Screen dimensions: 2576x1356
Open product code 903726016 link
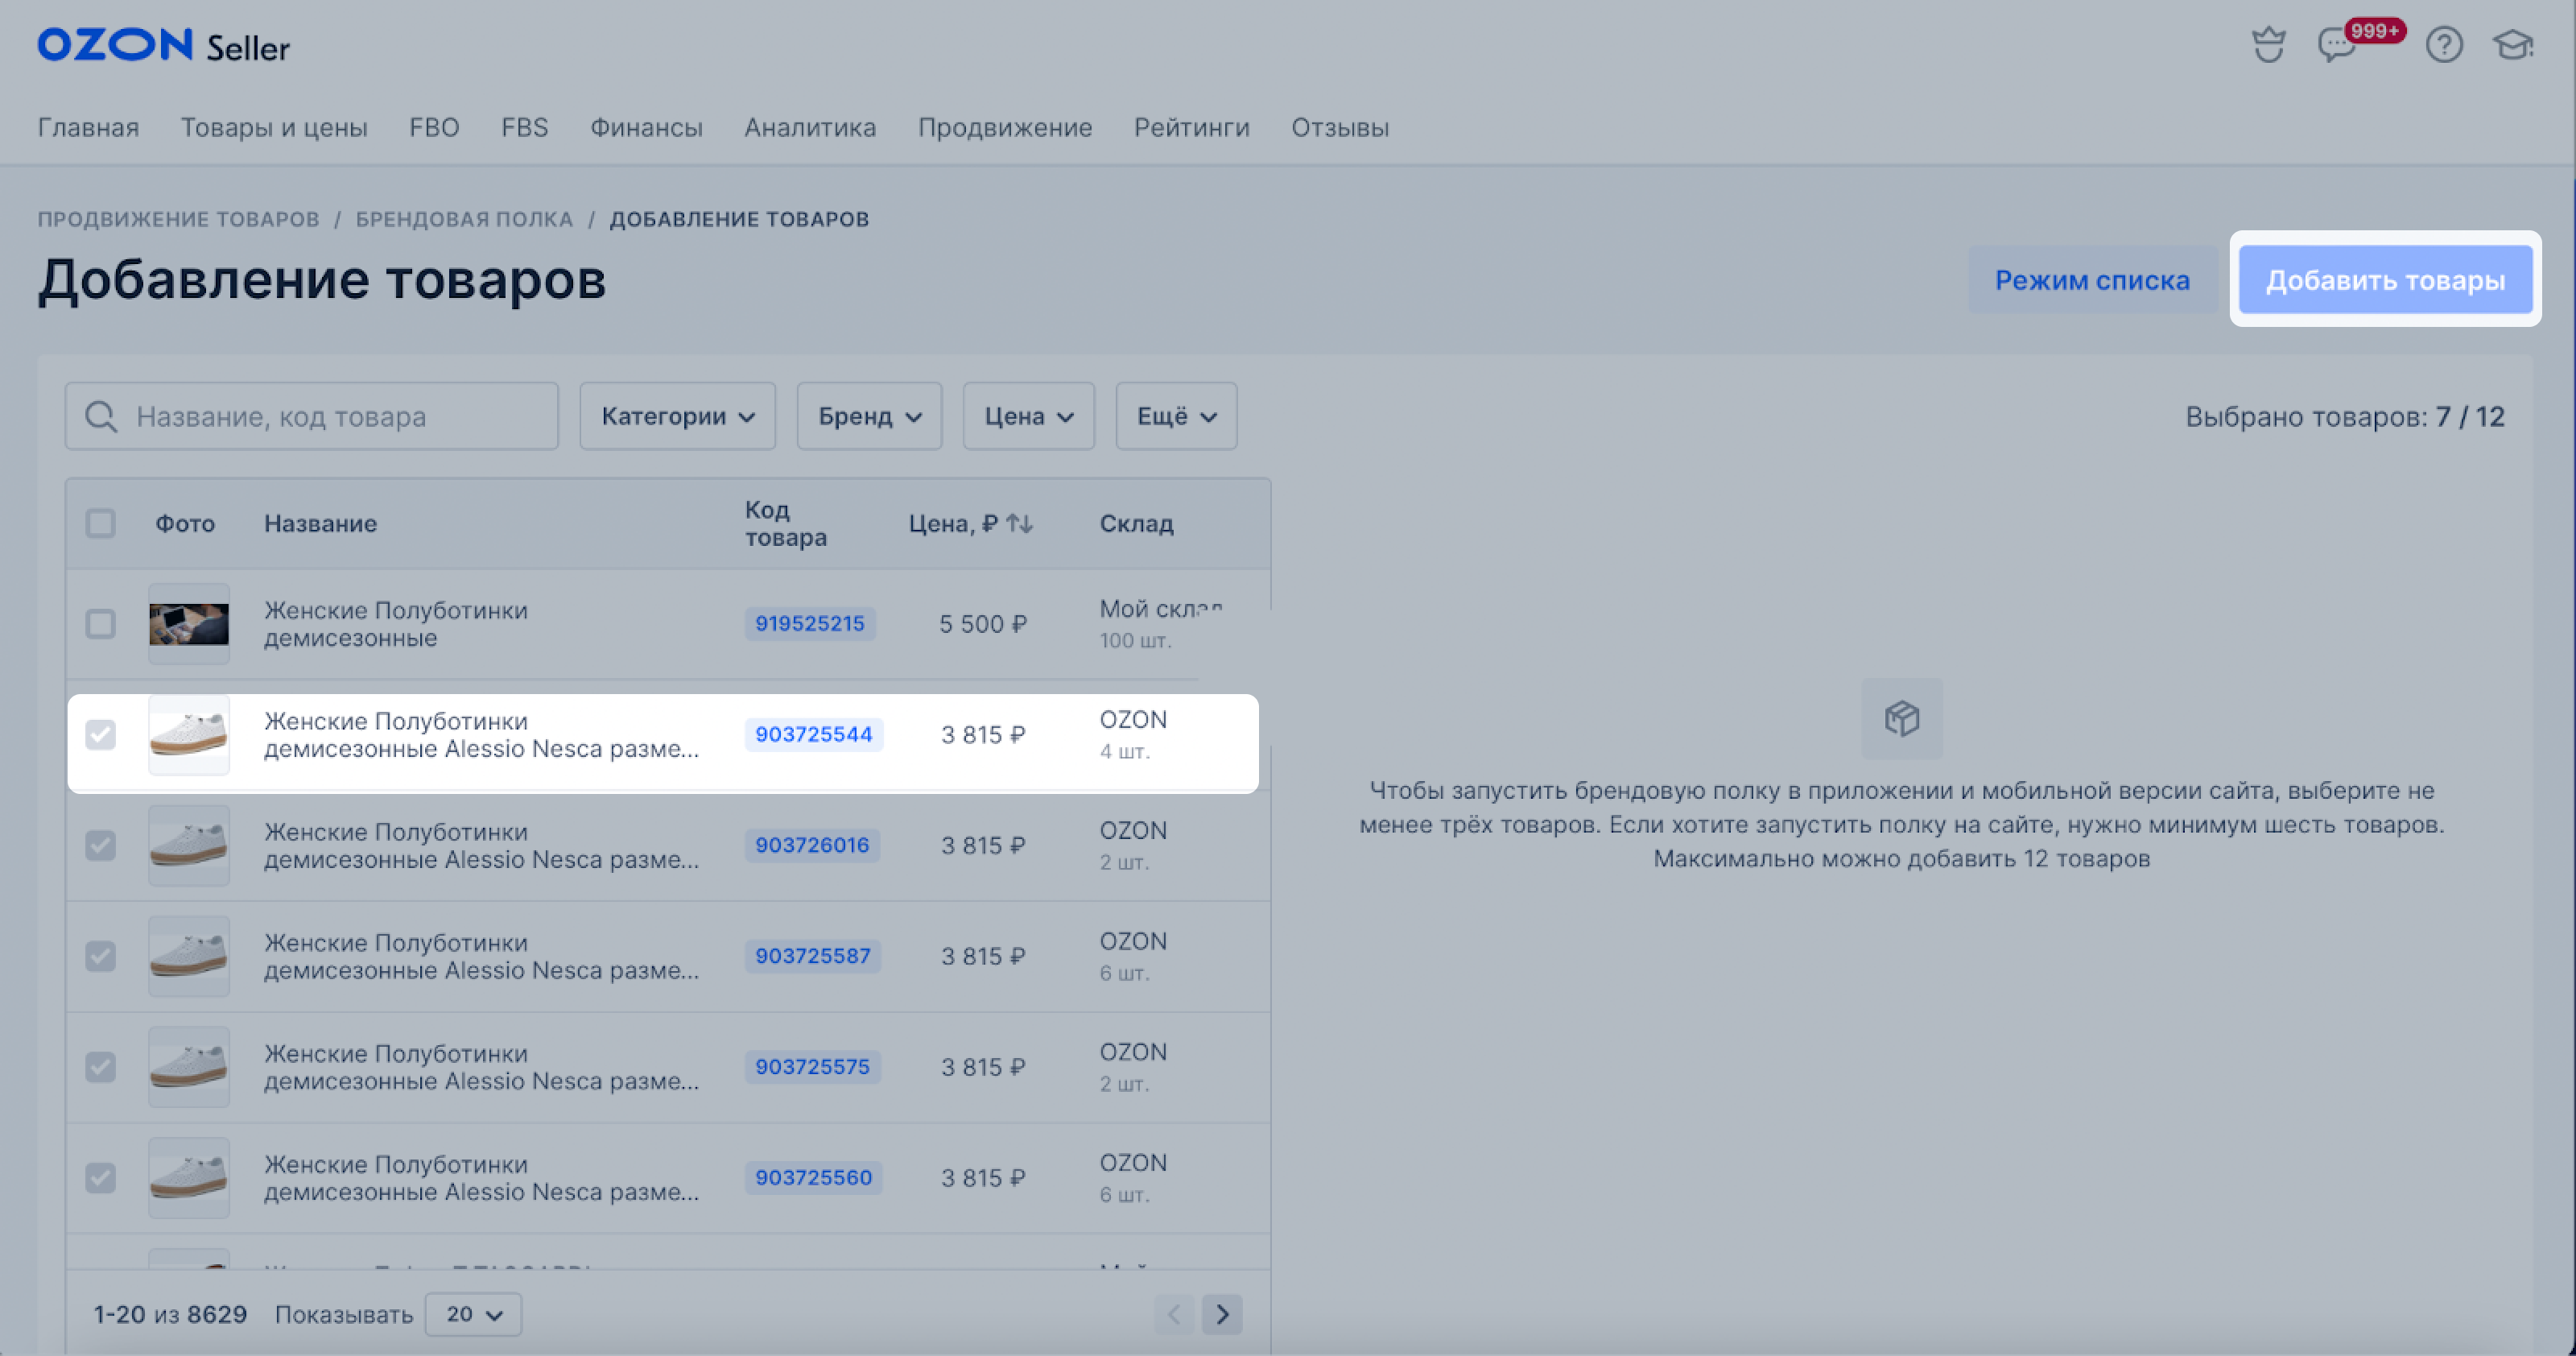[812, 846]
